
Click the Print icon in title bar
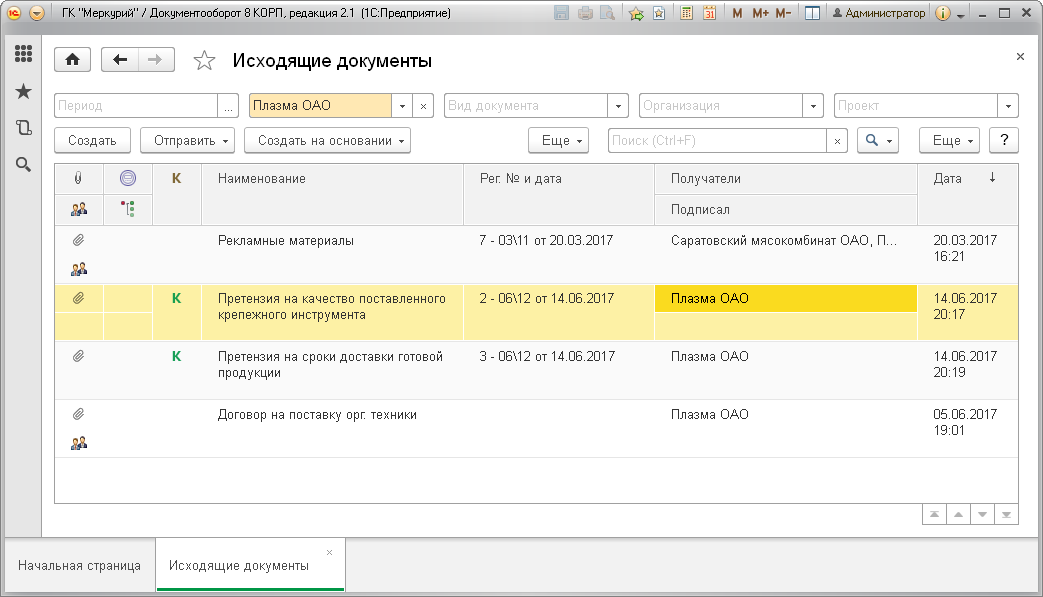click(x=585, y=13)
